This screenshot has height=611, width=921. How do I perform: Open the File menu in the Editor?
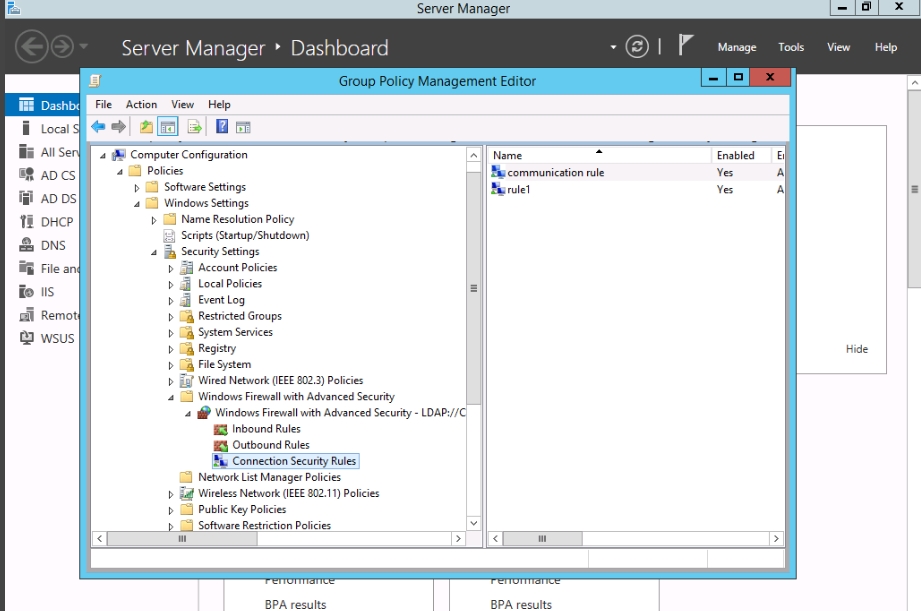pyautogui.click(x=103, y=104)
